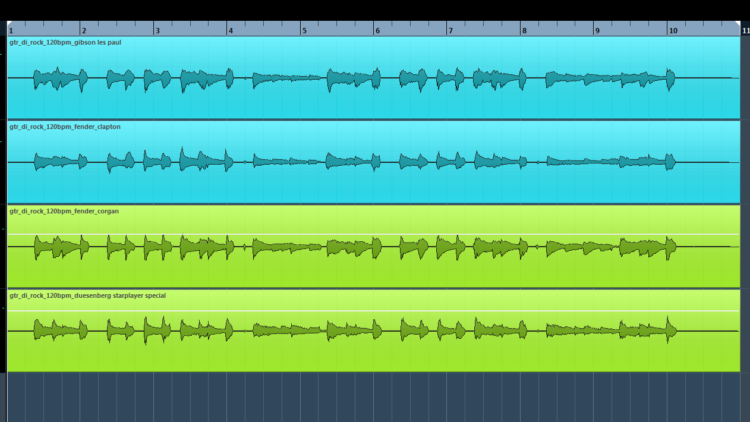Click bar 5 on the ruler
The width and height of the screenshot is (750, 422).
pos(304,31)
